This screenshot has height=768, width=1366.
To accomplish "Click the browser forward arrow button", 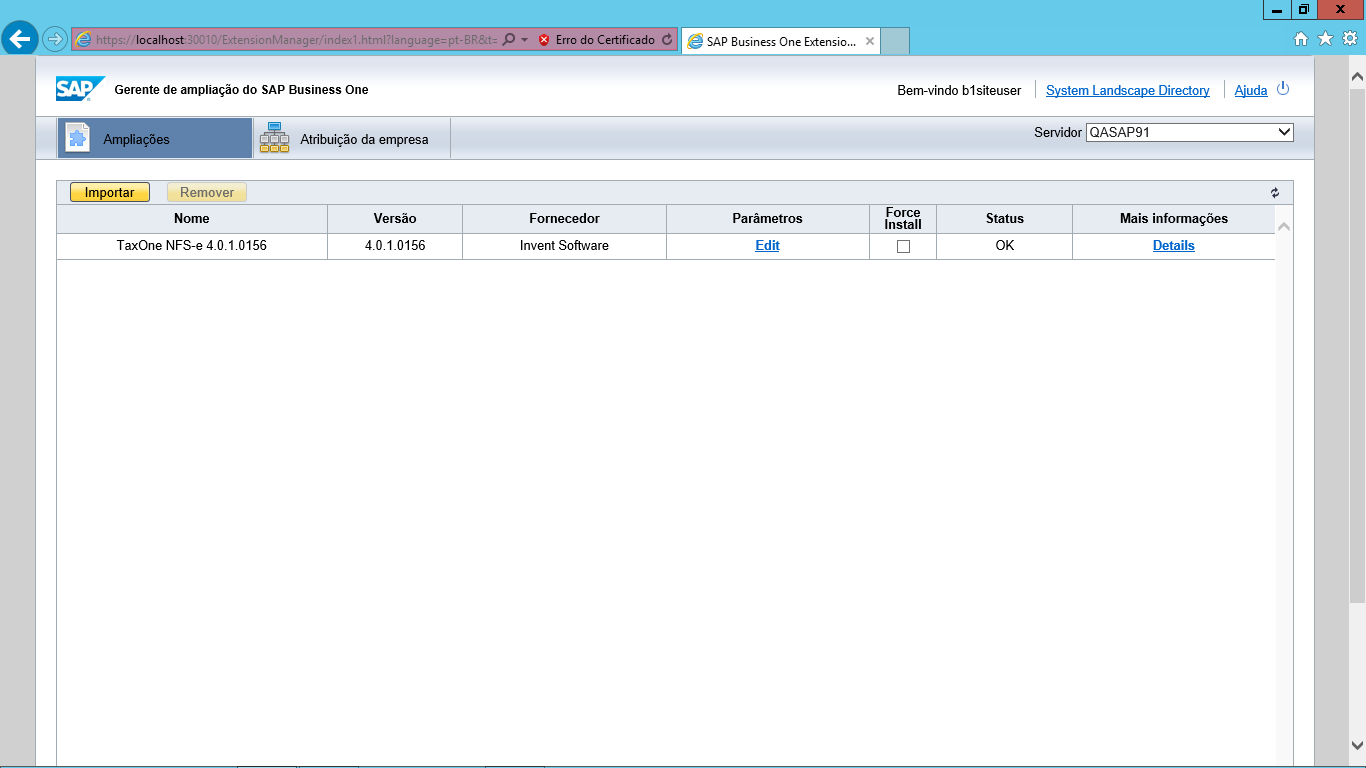I will [55, 39].
